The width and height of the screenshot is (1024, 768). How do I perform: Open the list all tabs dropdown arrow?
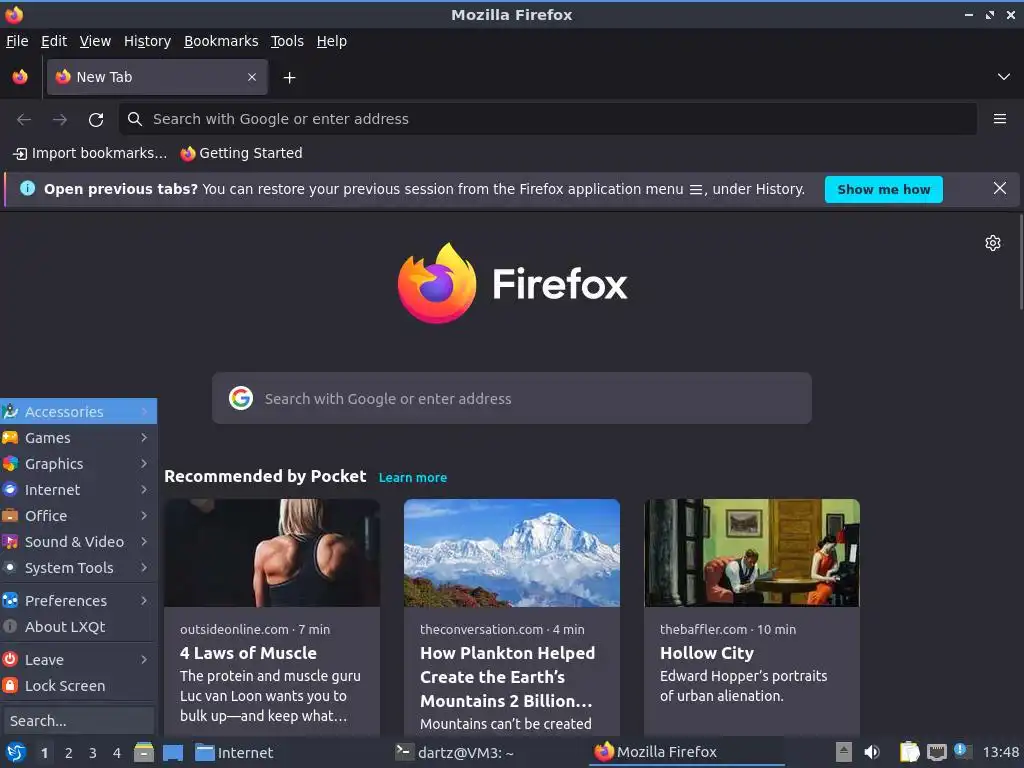[1004, 77]
